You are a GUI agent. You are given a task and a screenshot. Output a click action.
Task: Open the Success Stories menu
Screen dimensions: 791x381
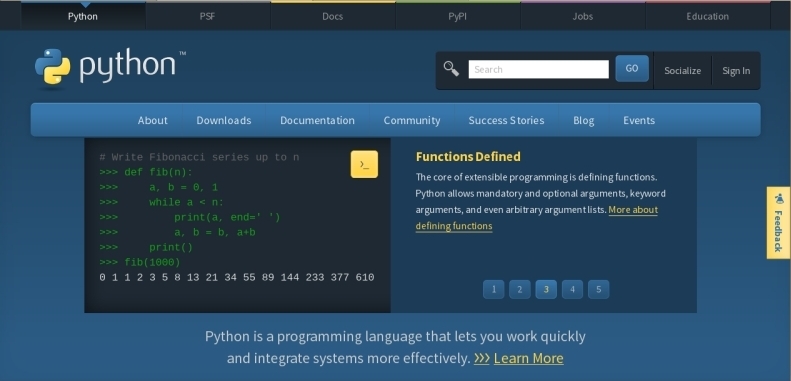pos(506,120)
